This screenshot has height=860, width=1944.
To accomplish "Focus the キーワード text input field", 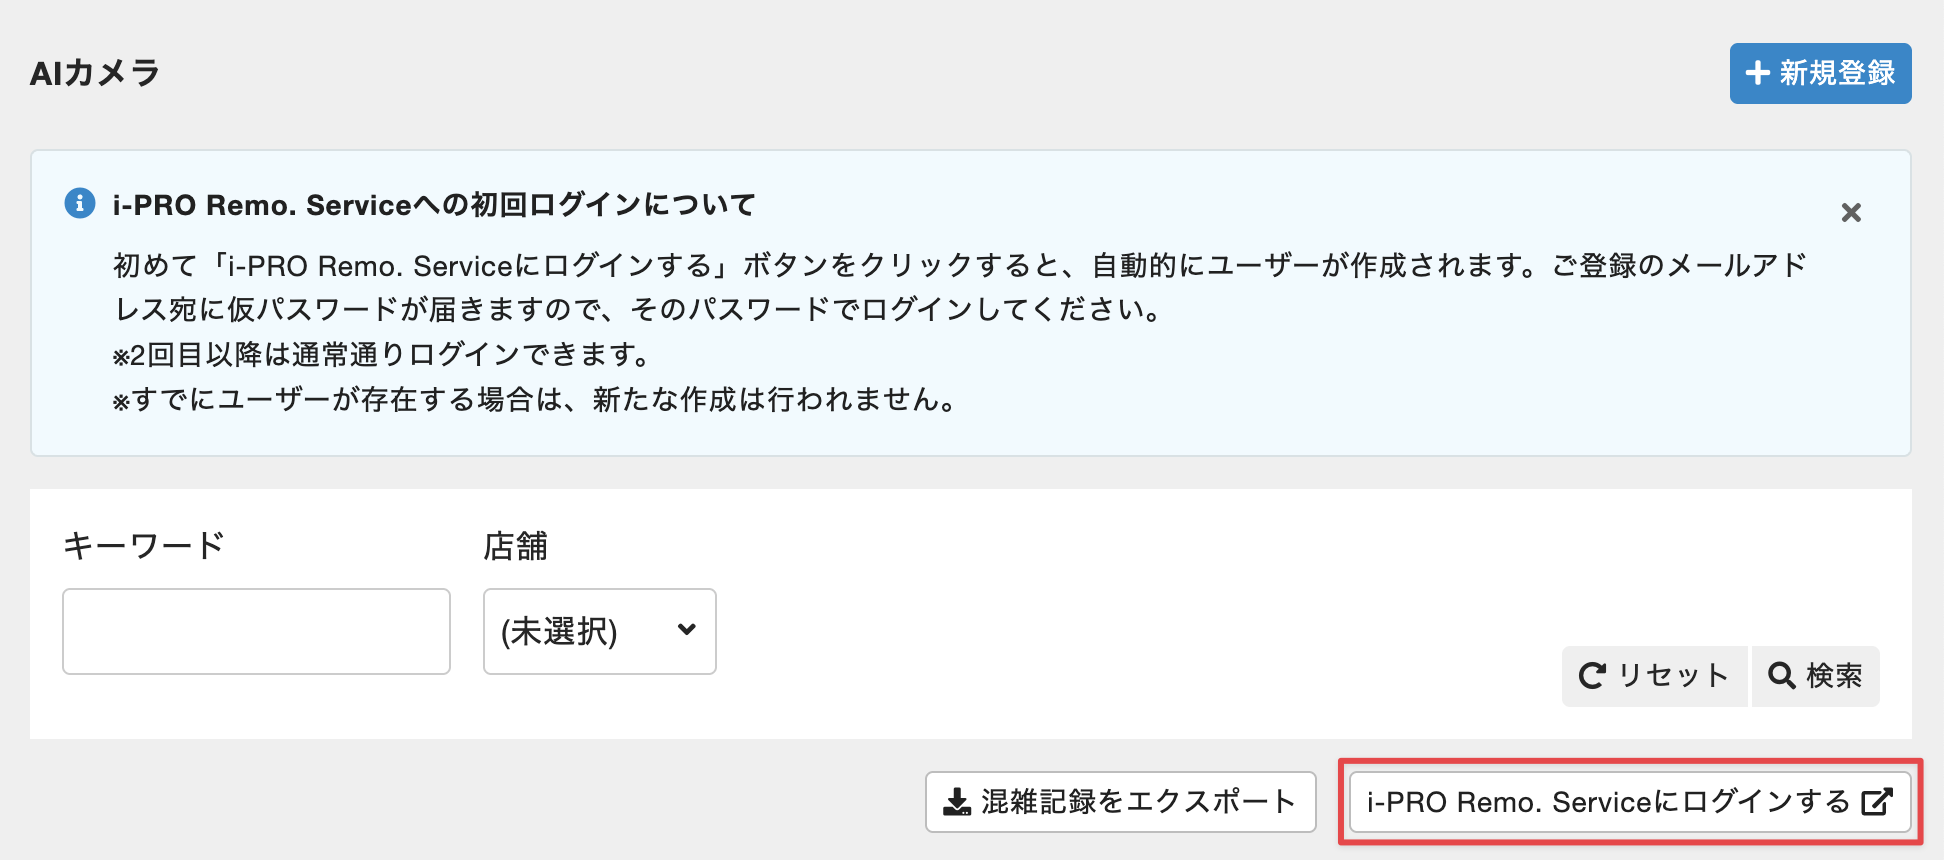I will click(x=256, y=631).
